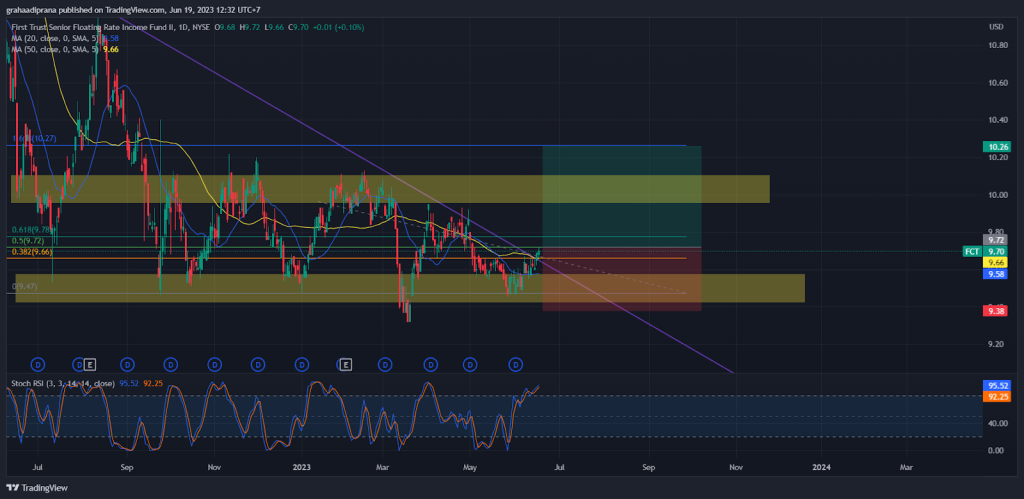Click the dividend marker above the Jul 2022 label
This screenshot has height=499, width=1024.
pyautogui.click(x=38, y=364)
